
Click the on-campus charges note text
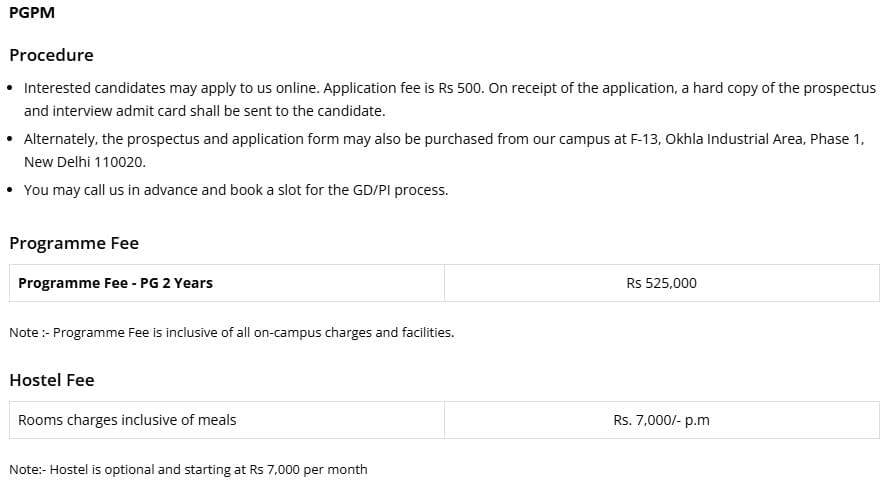pyautogui.click(x=231, y=332)
